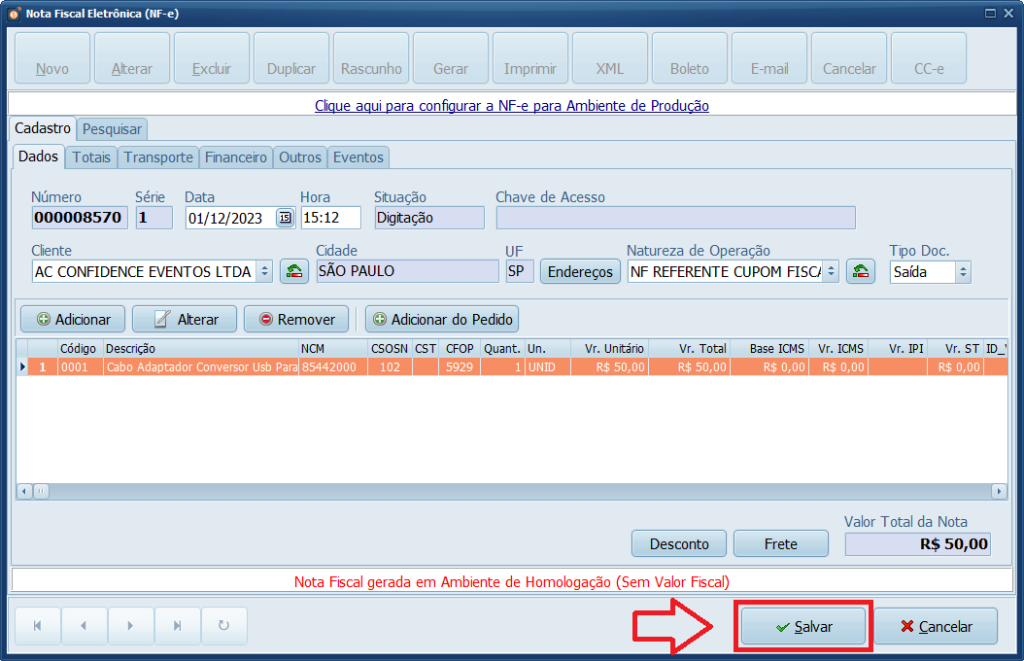Click the client lookup icon next to Cliente
The width and height of the screenshot is (1024, 661).
[294, 271]
